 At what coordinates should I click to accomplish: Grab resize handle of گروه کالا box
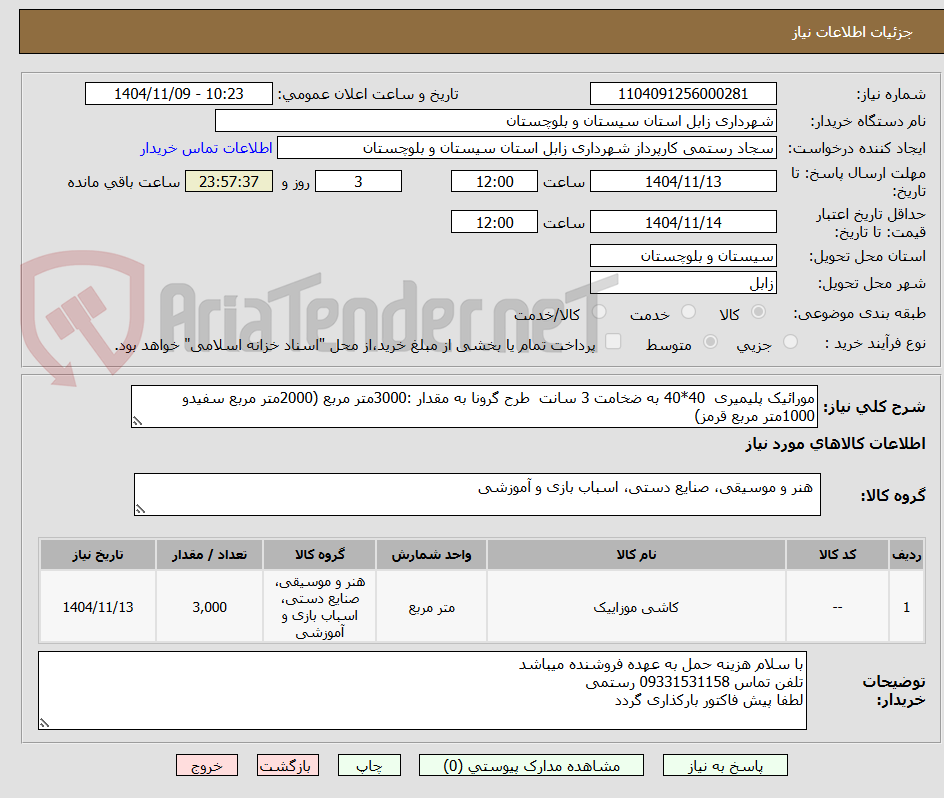pyautogui.click(x=140, y=509)
